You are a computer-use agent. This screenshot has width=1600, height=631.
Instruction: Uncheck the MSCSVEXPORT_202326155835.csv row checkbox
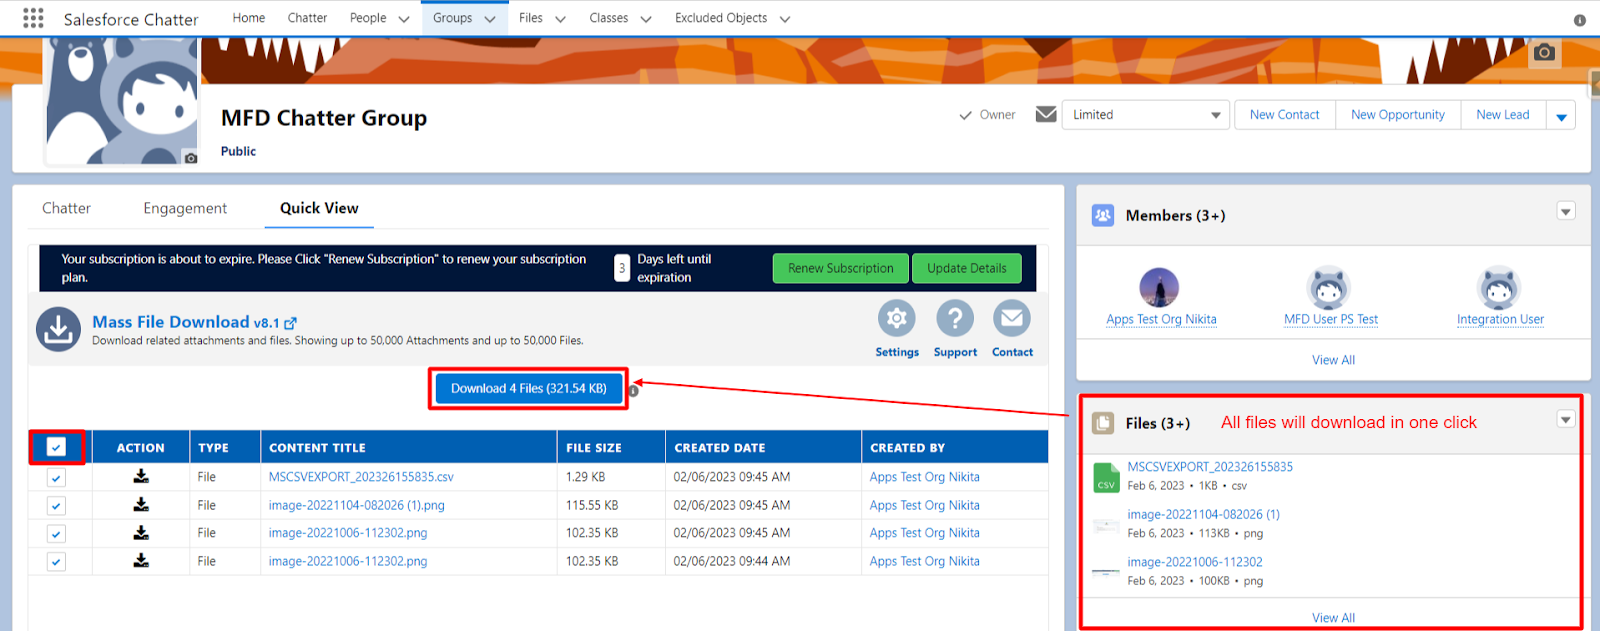click(56, 478)
